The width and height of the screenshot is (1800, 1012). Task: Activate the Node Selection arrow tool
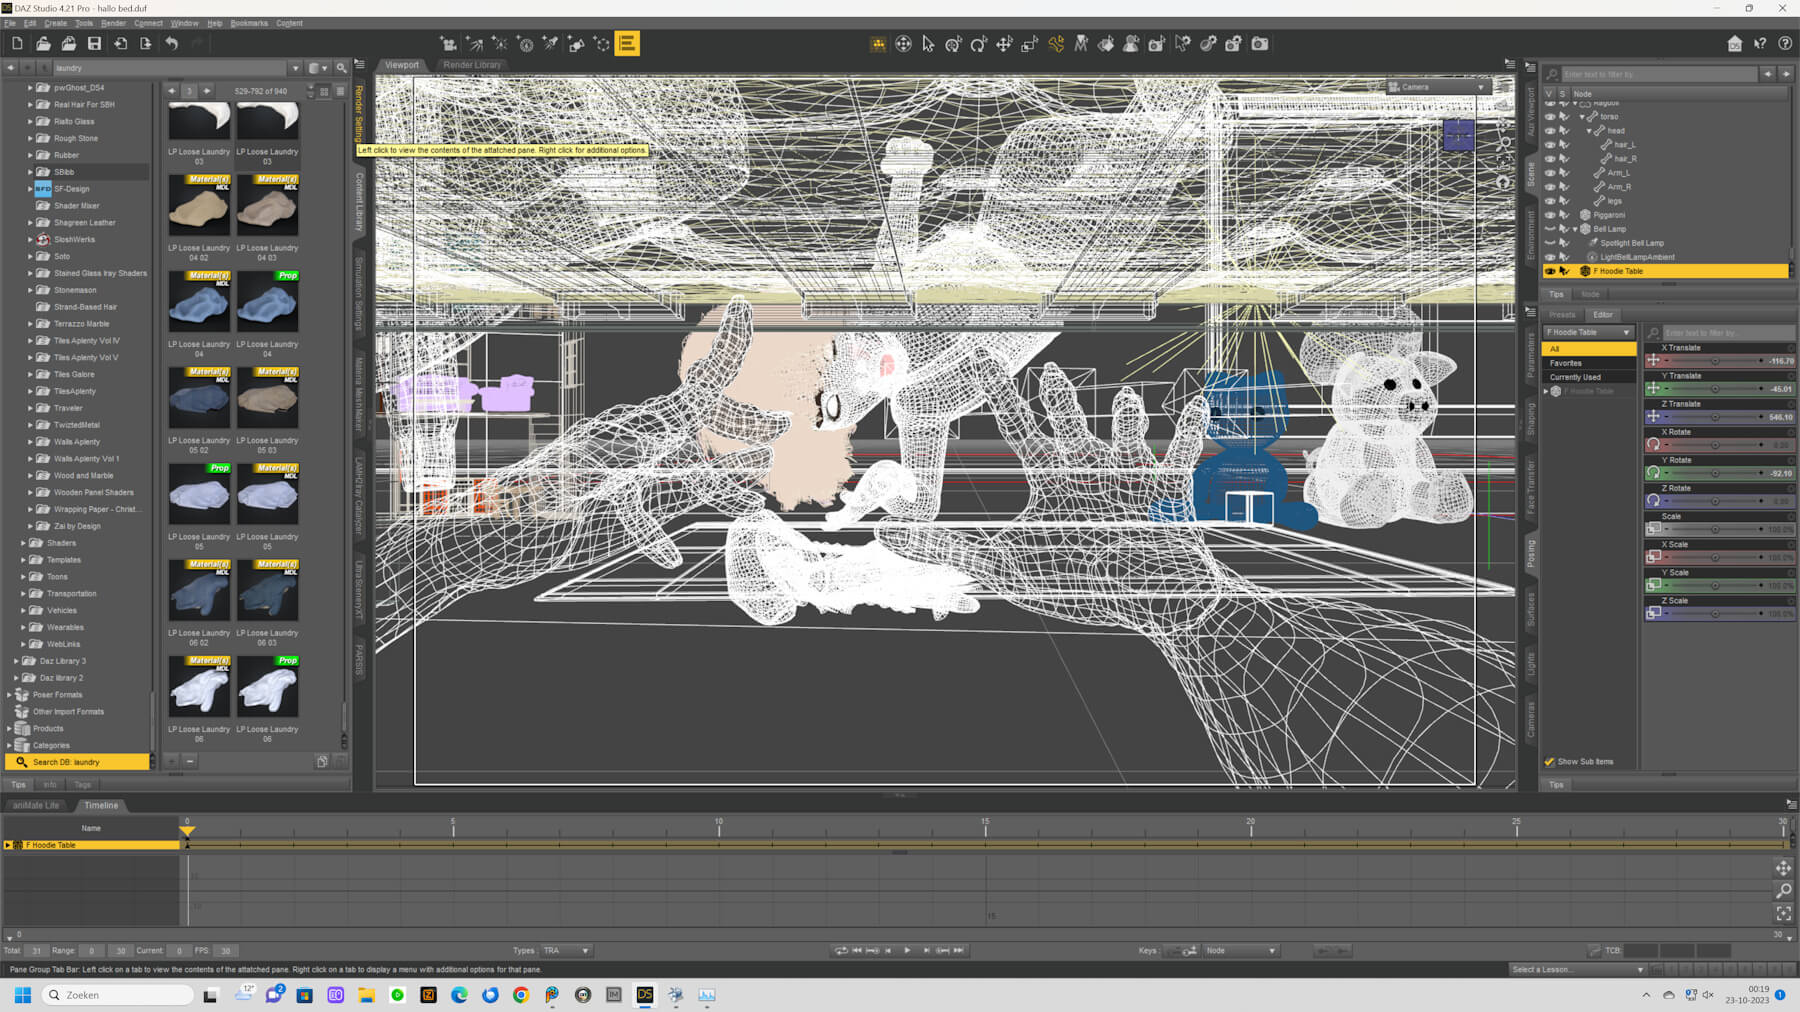(x=928, y=44)
